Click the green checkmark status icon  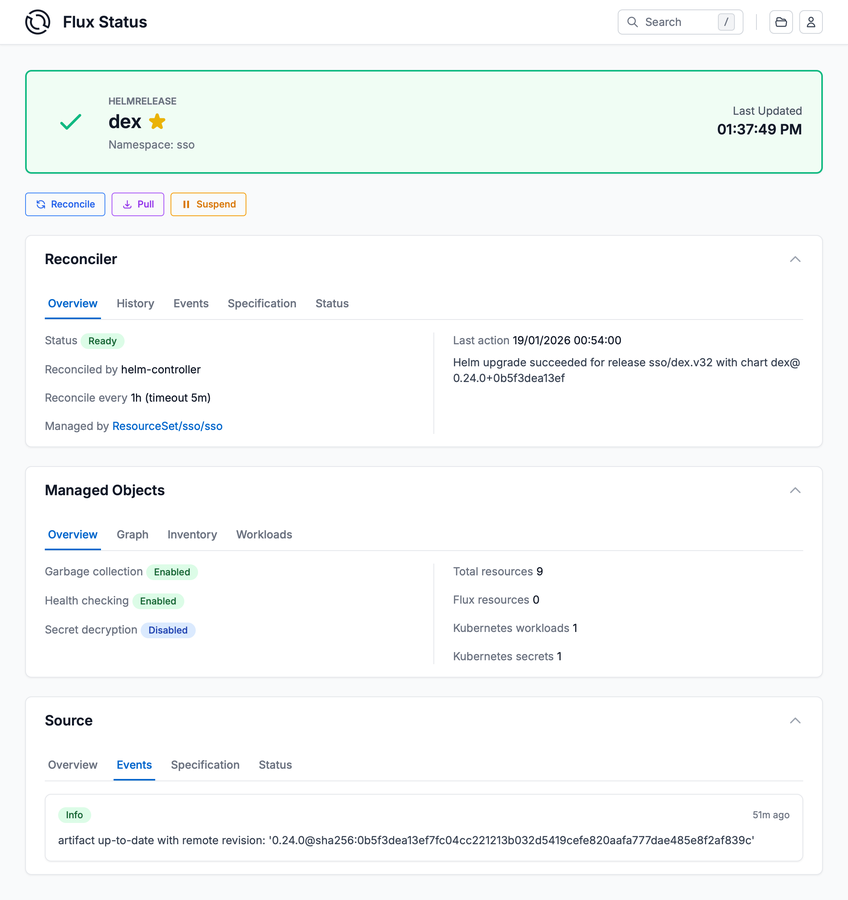tap(71, 122)
